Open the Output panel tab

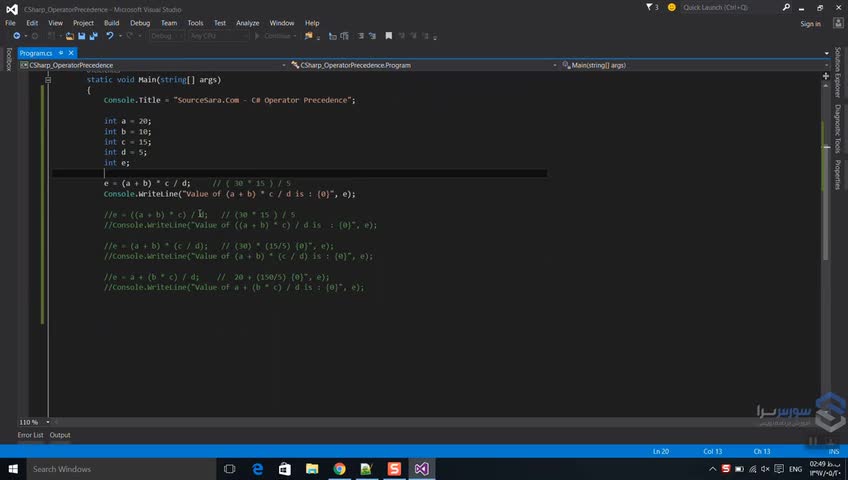60,435
